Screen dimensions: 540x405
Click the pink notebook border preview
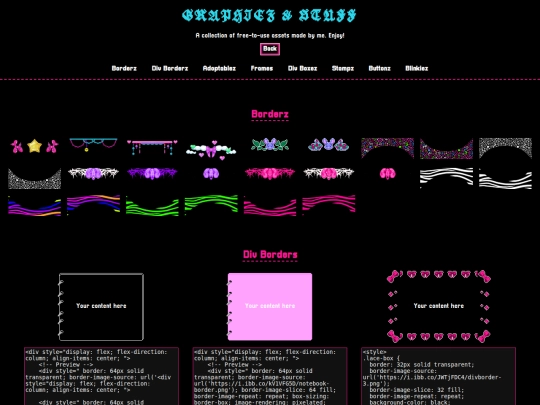(x=270, y=307)
